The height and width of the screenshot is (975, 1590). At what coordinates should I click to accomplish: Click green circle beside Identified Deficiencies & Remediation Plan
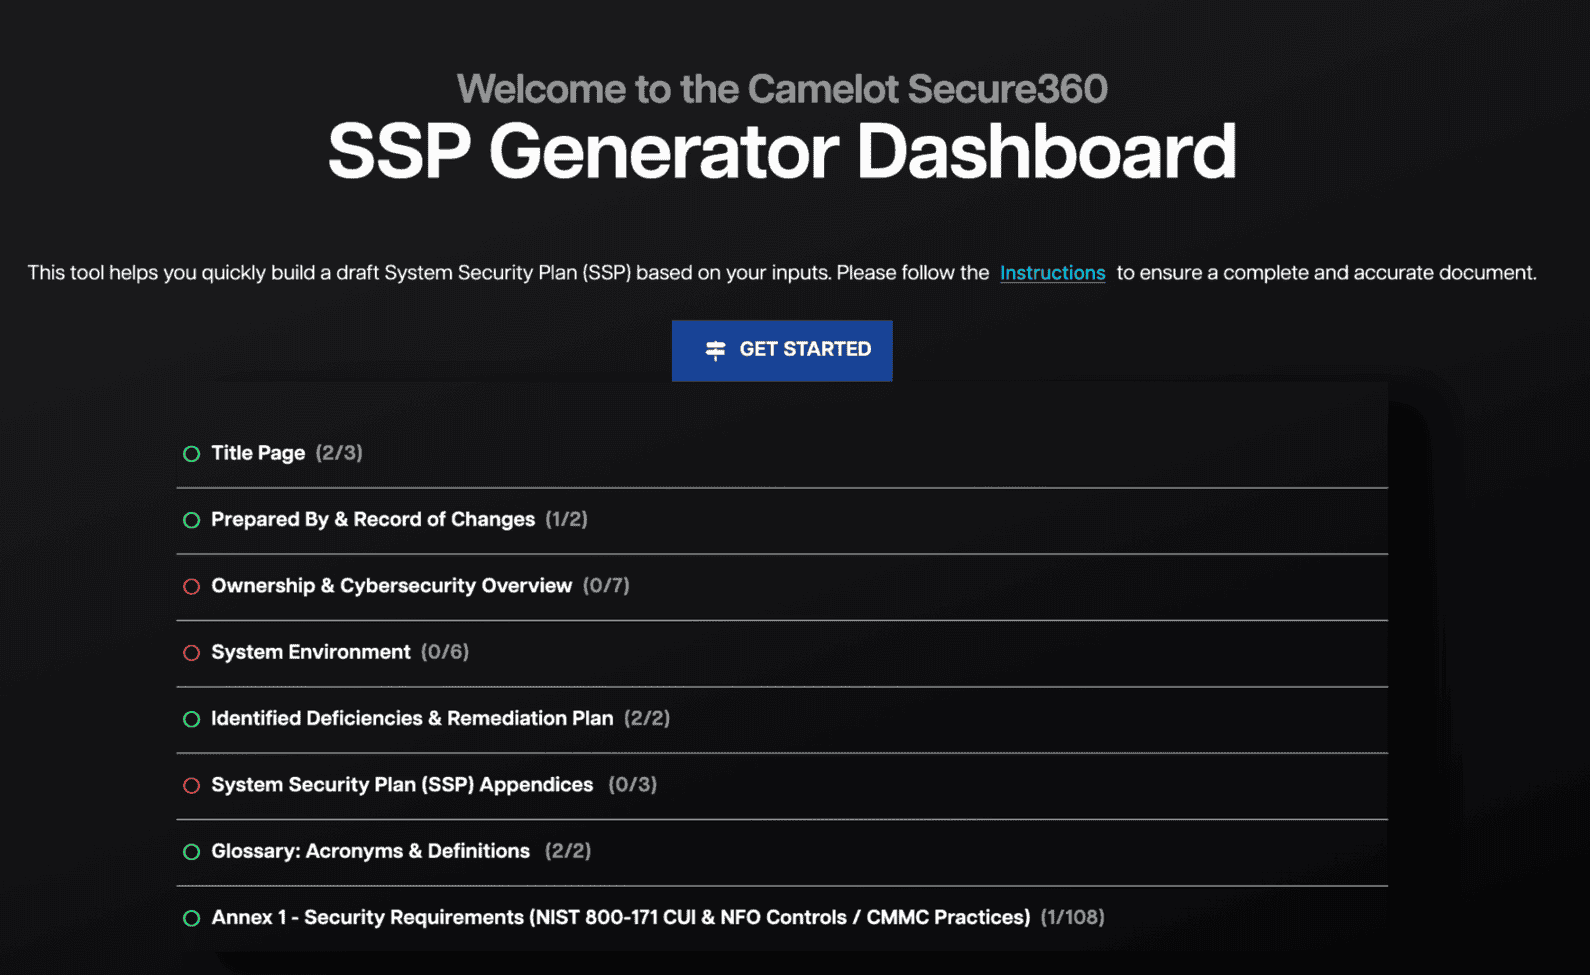pos(191,719)
